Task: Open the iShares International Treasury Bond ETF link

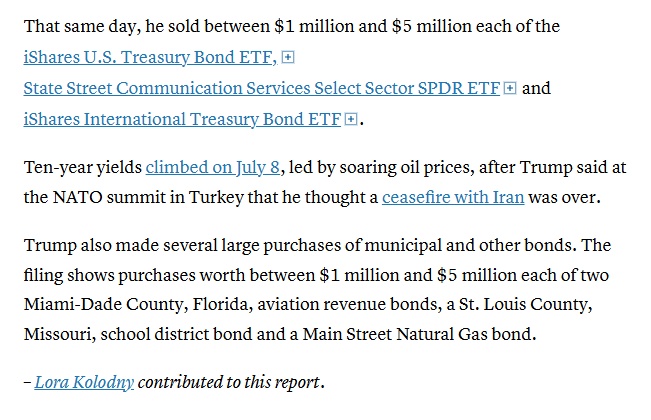Action: pyautogui.click(x=182, y=120)
